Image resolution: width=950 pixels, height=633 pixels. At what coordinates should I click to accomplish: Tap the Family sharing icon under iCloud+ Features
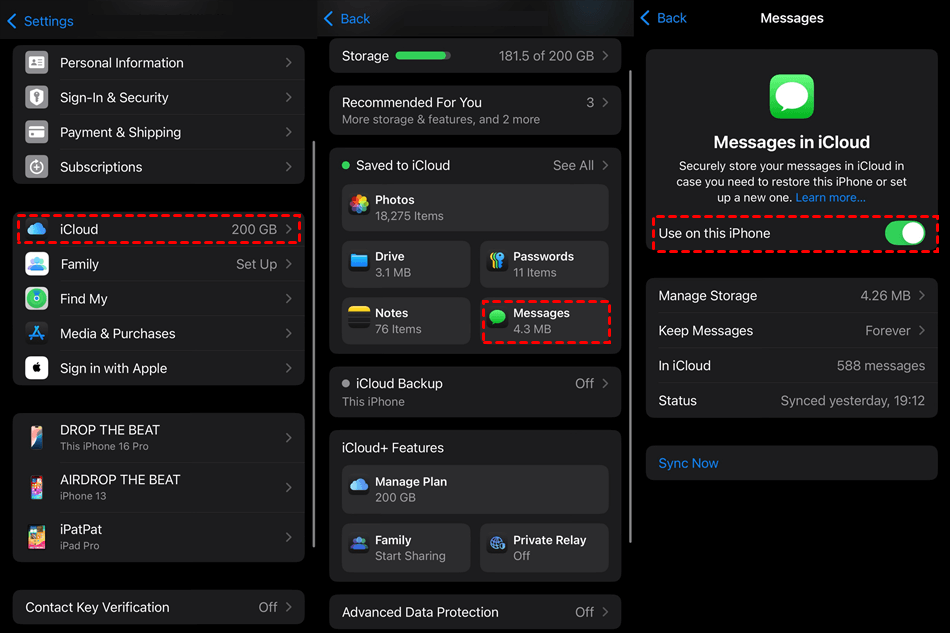[x=359, y=544]
